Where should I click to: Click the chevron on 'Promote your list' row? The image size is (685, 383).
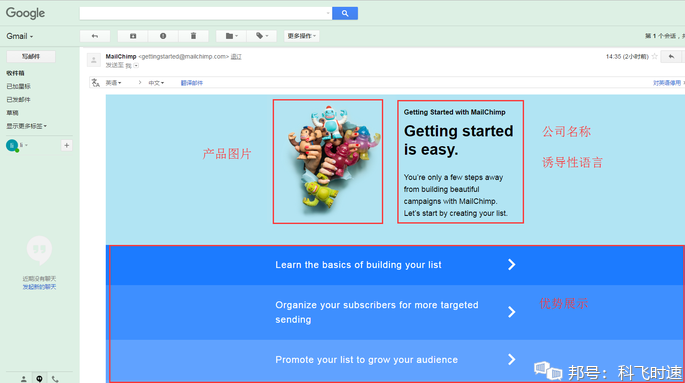pos(512,359)
